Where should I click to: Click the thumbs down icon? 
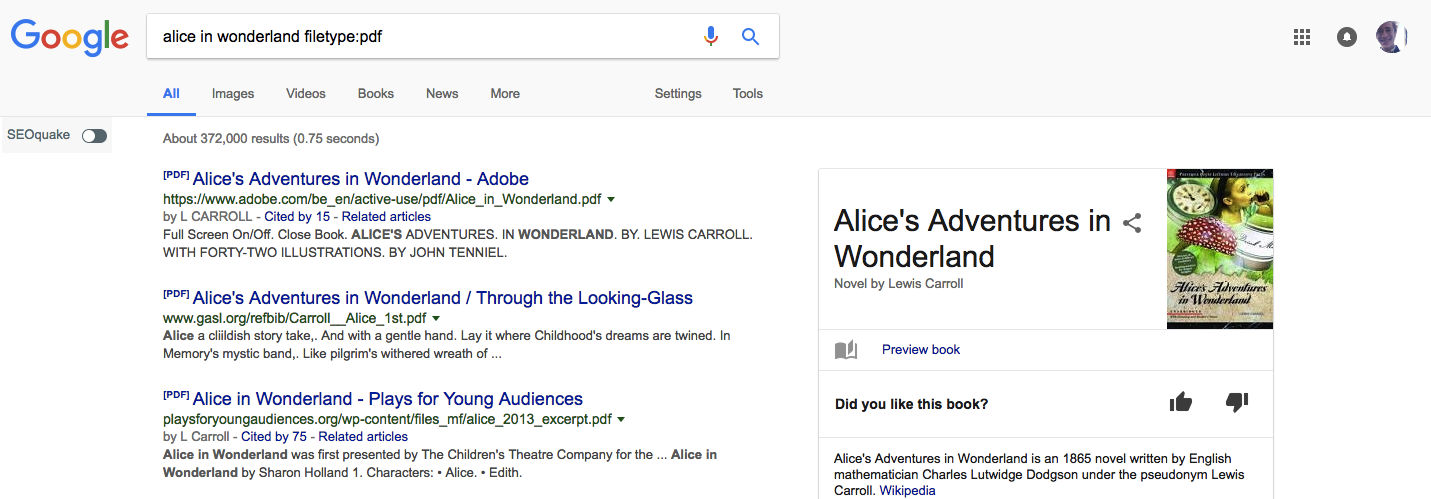[1237, 403]
